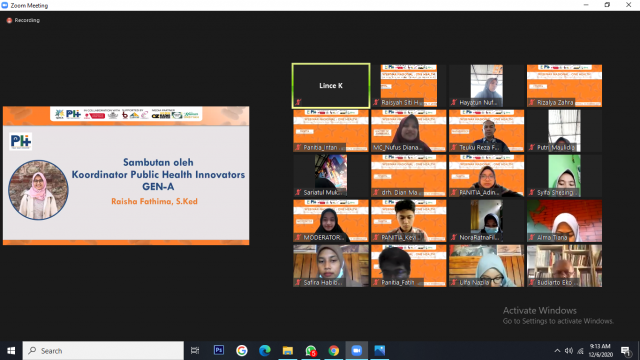Click the Recording indicator

pyautogui.click(x=23, y=20)
